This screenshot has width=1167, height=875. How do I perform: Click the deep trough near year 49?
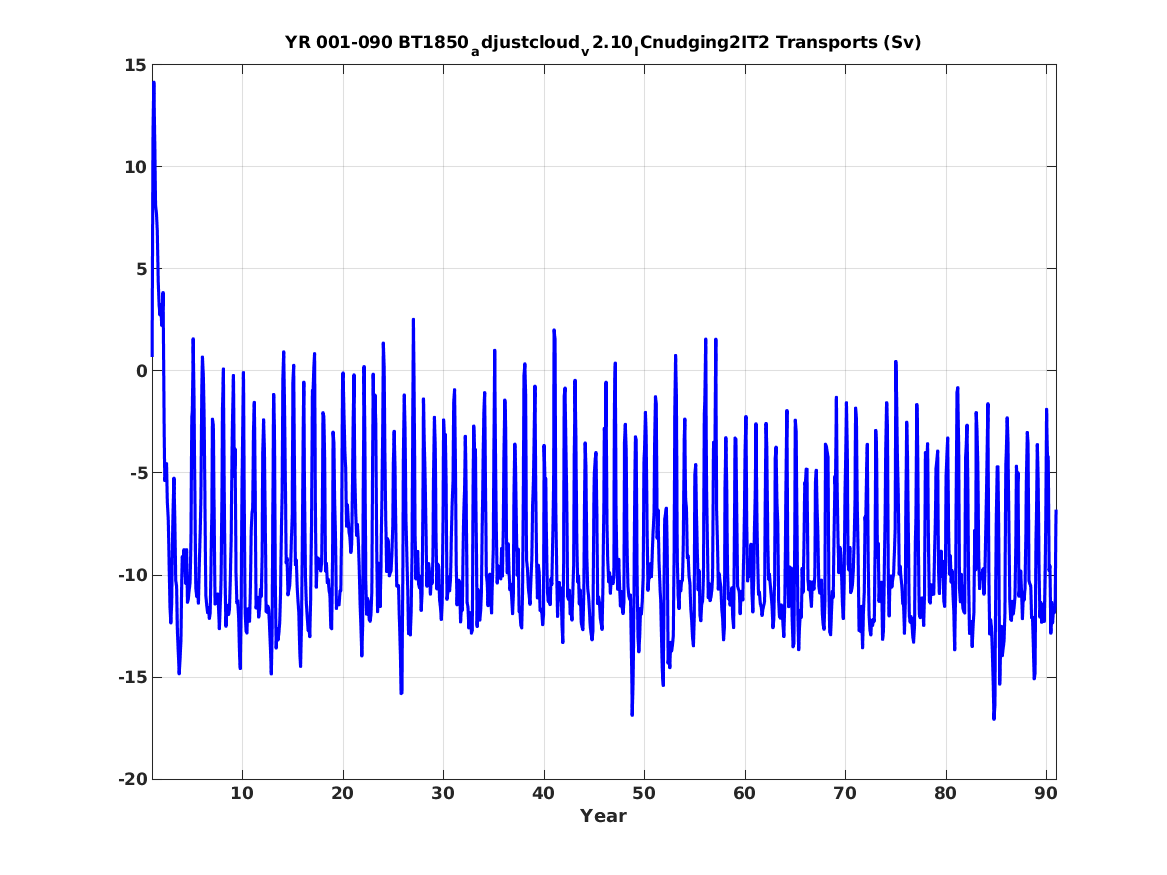632,714
